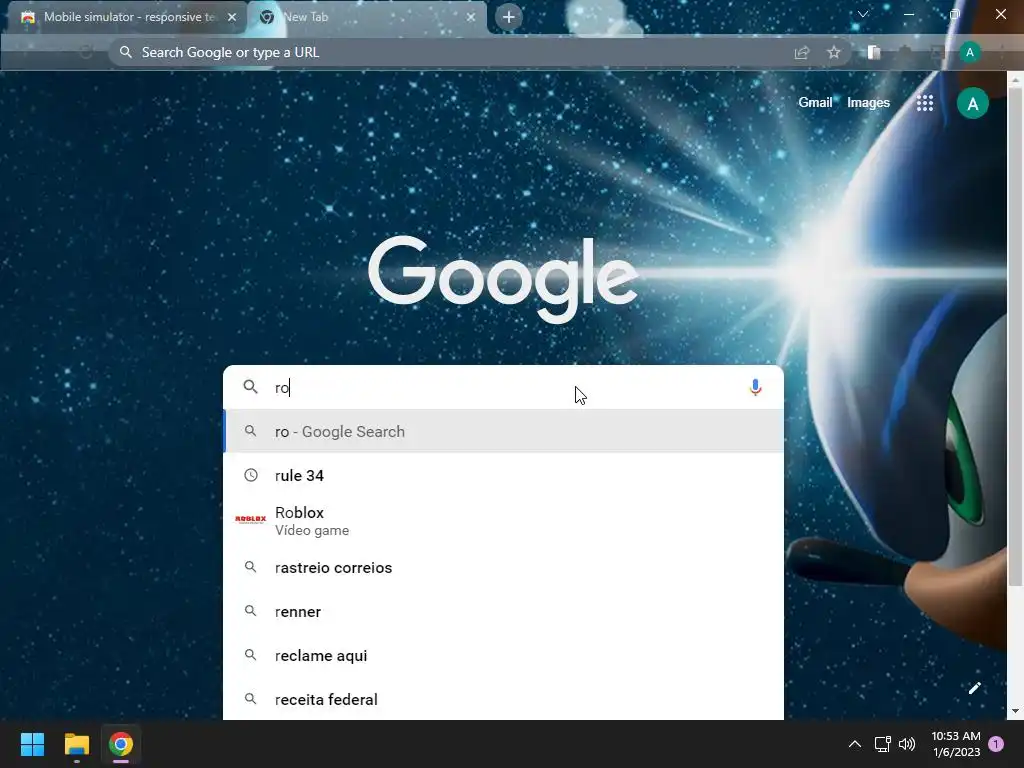Click the customize Chrome pencil icon
Screen dimensions: 1024x768
[974, 688]
